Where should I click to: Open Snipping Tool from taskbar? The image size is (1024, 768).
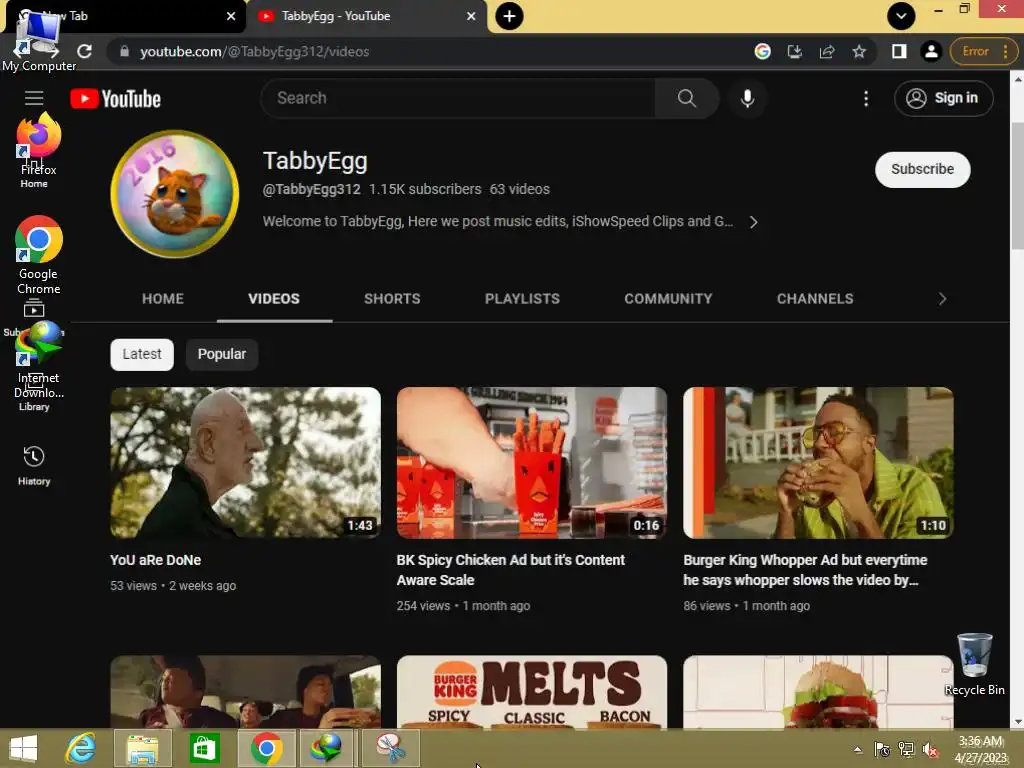coord(389,748)
